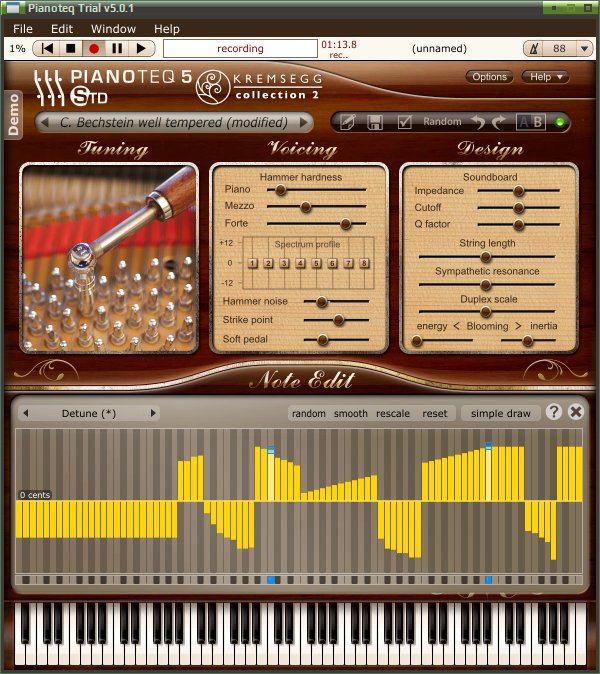Image resolution: width=600 pixels, height=674 pixels.
Task: Open the File menu
Action: coord(23,29)
